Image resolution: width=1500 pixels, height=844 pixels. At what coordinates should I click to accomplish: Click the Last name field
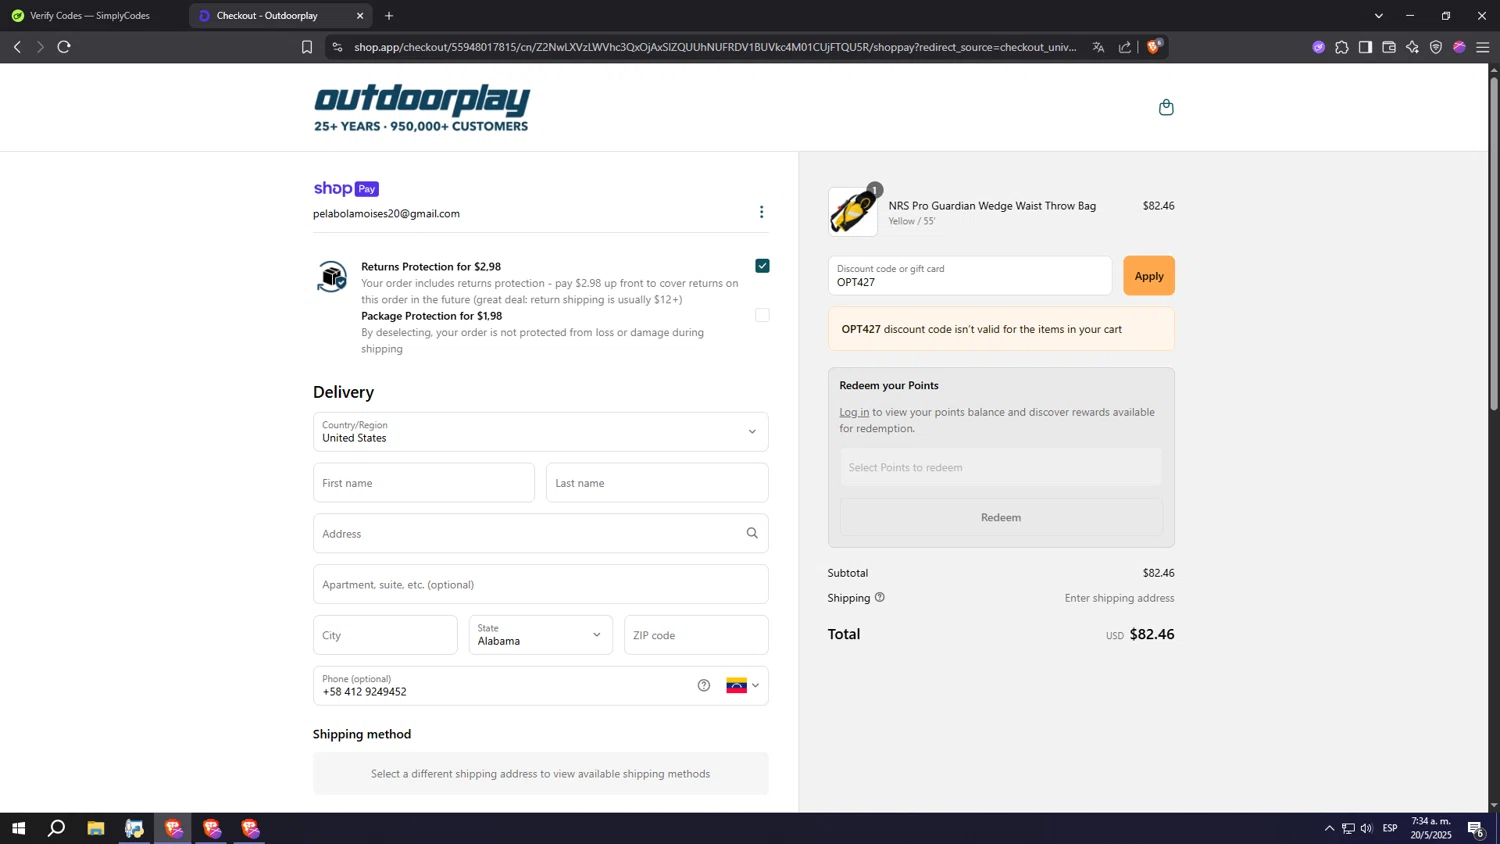(657, 483)
